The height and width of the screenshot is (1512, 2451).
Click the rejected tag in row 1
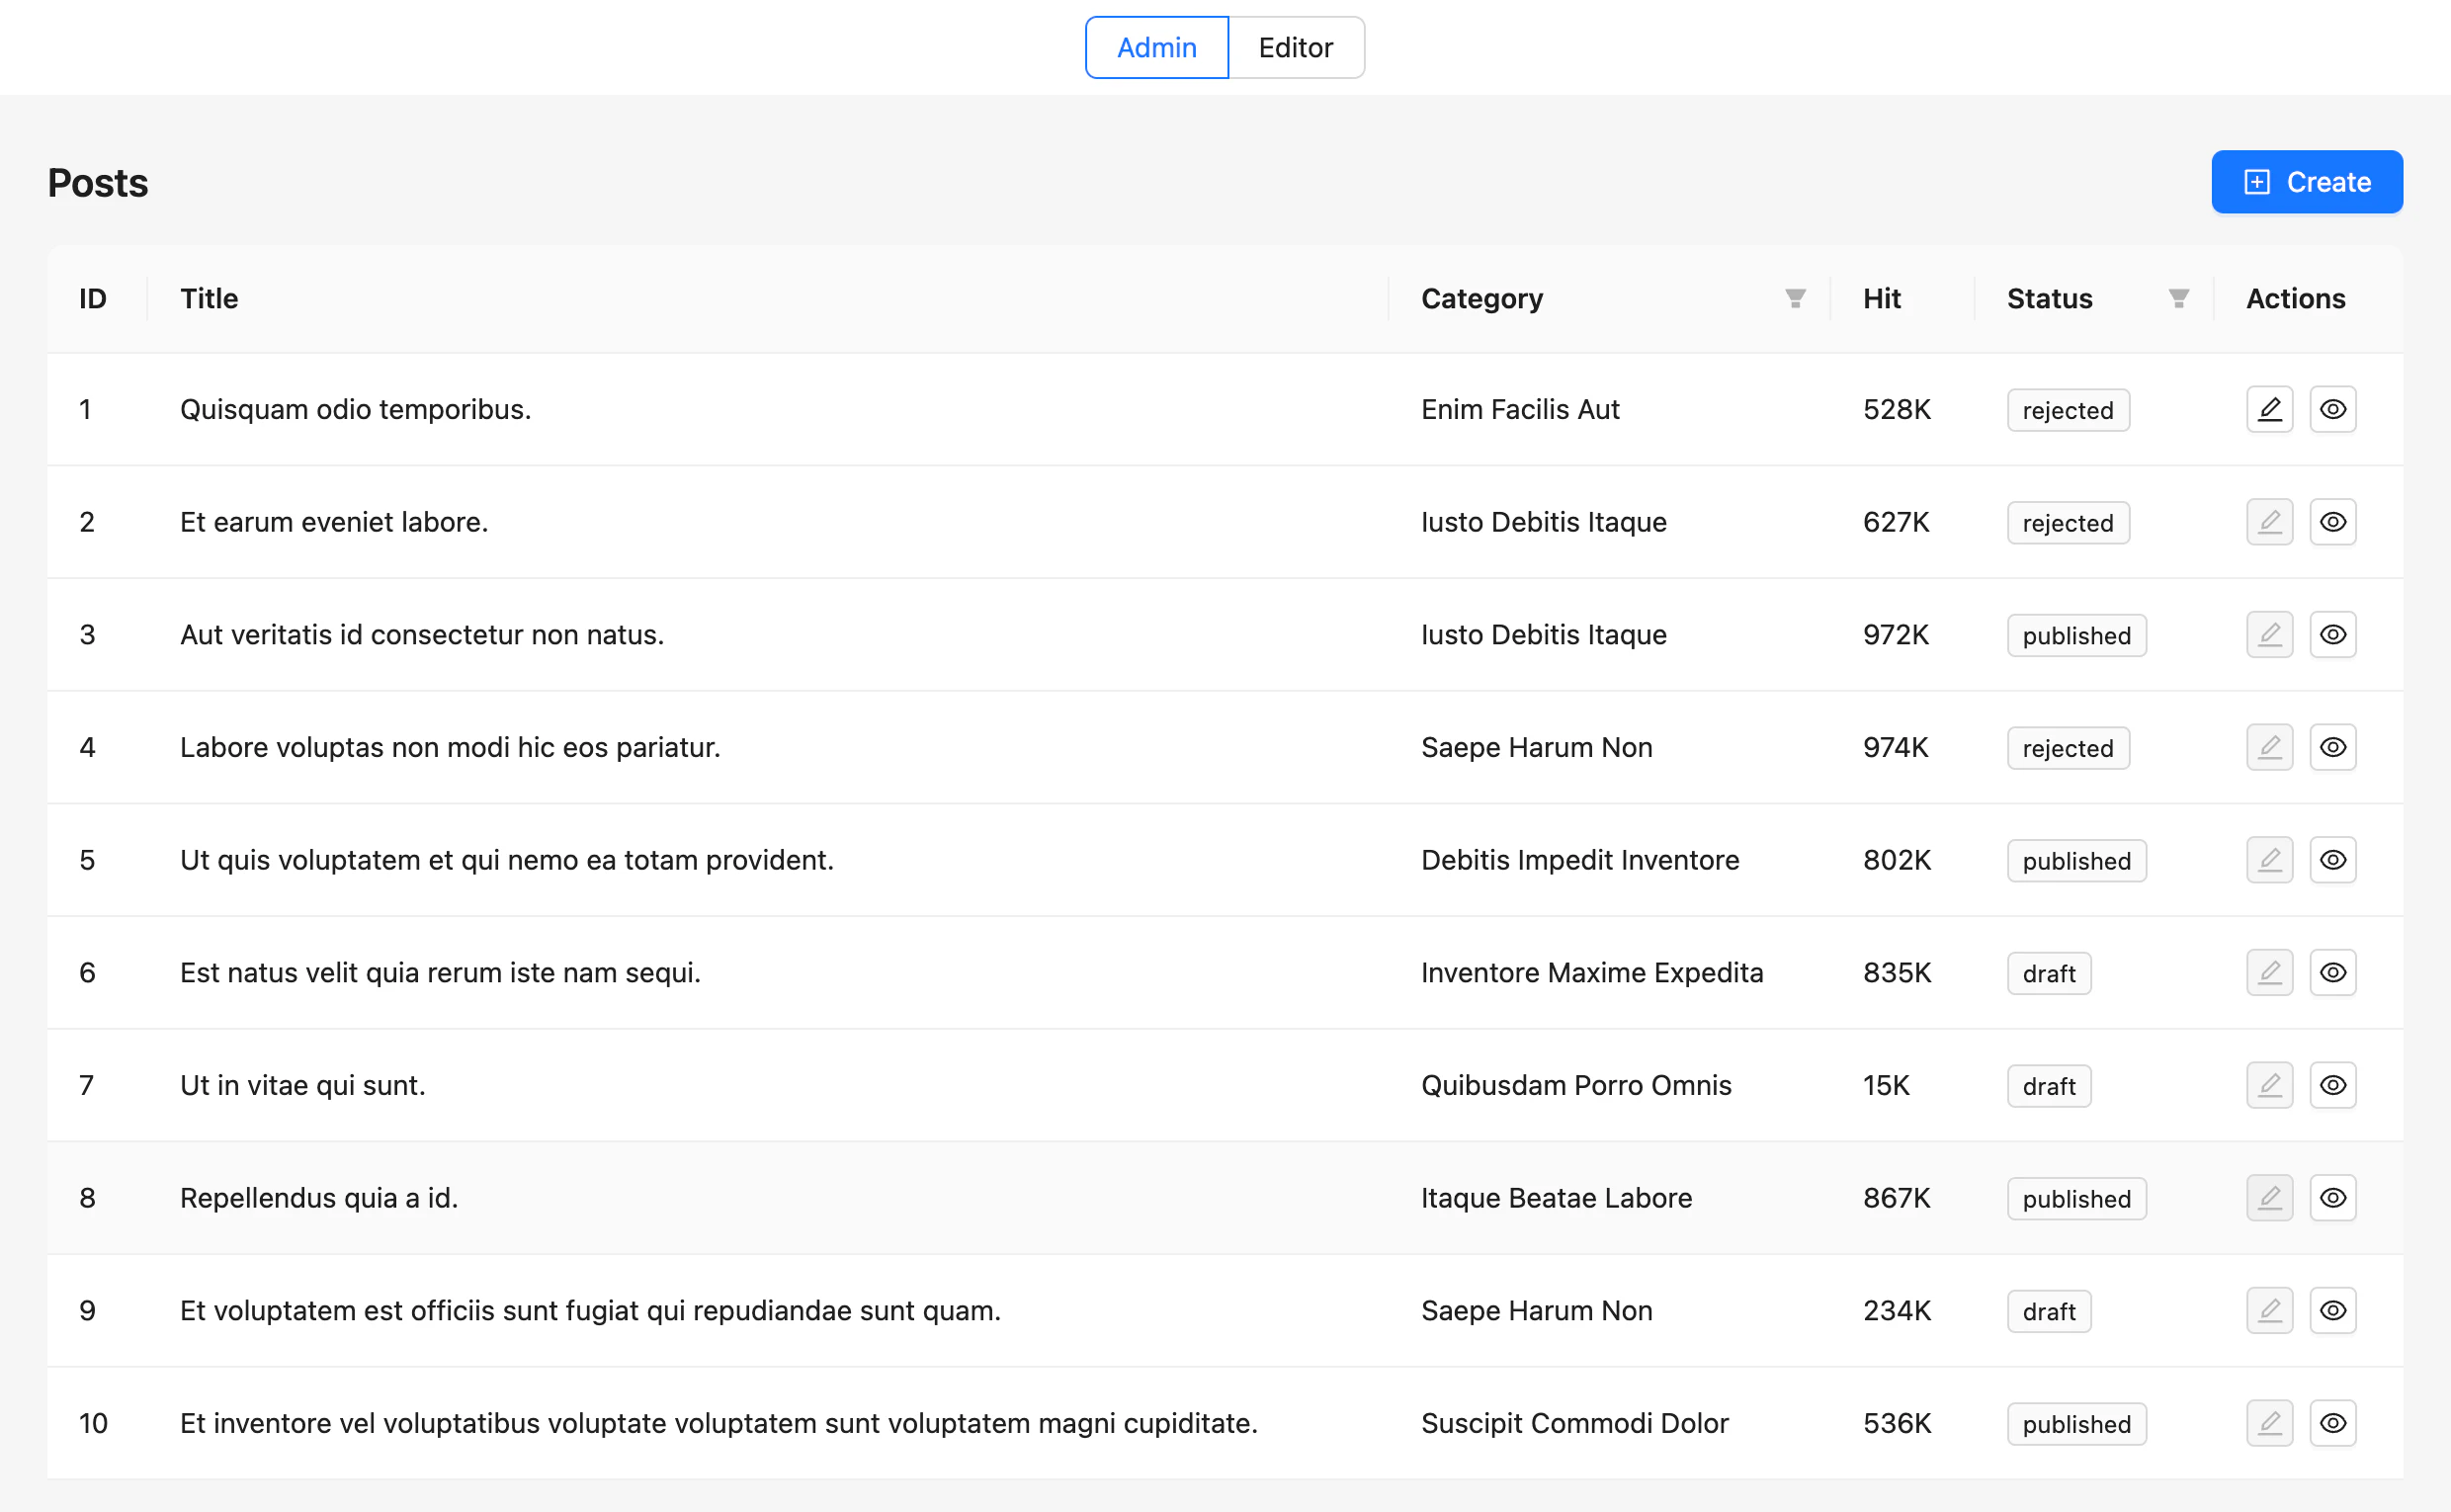pyautogui.click(x=2068, y=410)
